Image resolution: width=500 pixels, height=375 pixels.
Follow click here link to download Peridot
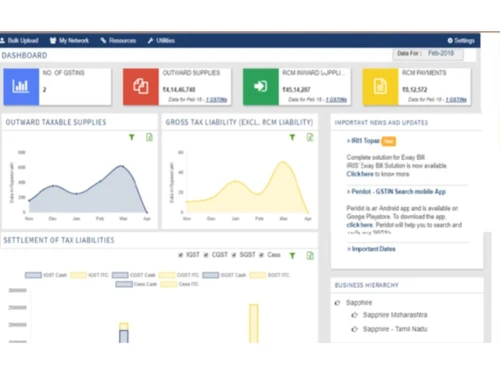pyautogui.click(x=360, y=225)
